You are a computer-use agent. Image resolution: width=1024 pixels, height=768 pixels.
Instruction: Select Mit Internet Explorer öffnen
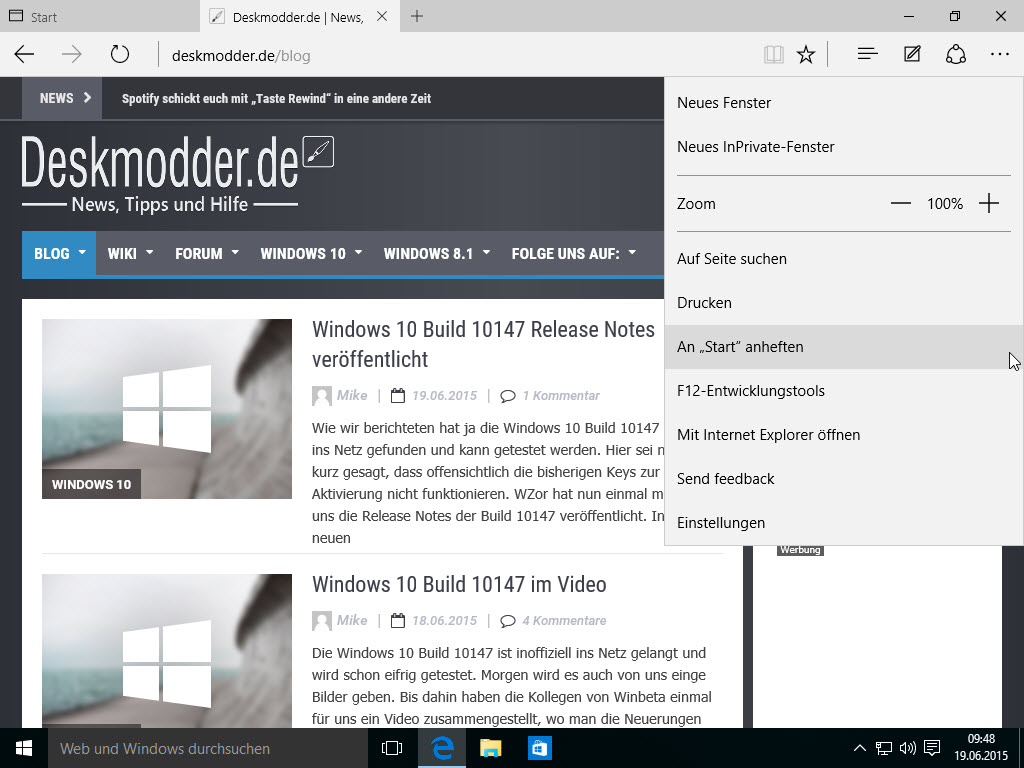[843, 435]
